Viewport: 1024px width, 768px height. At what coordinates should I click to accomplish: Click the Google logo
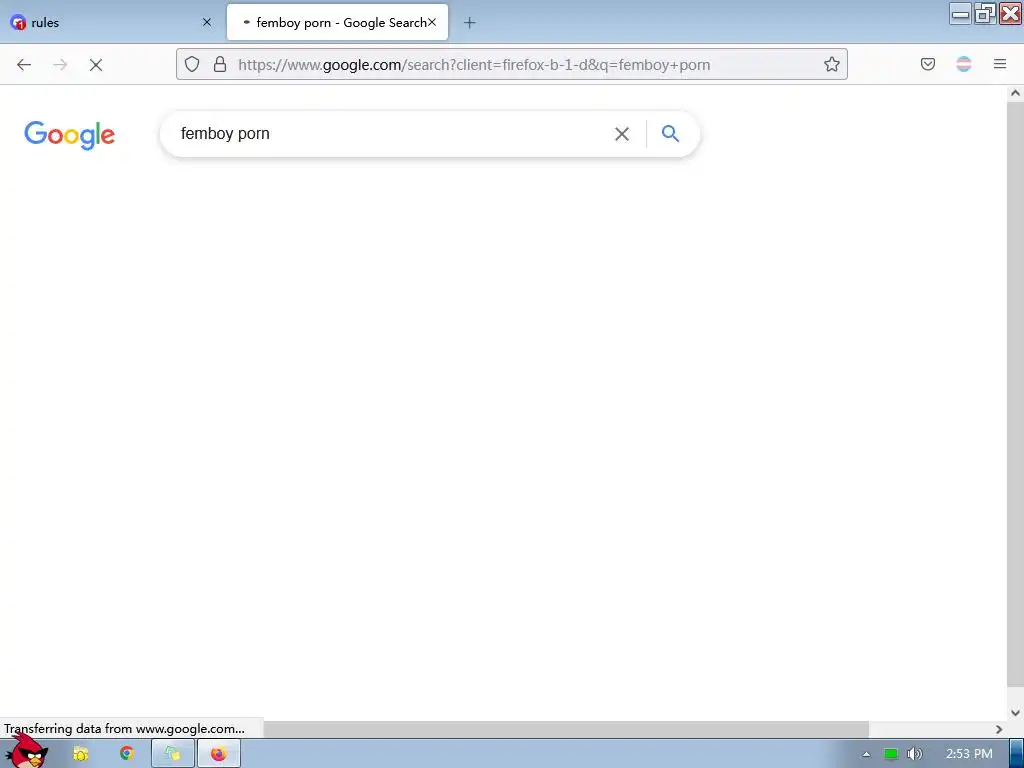tap(69, 135)
